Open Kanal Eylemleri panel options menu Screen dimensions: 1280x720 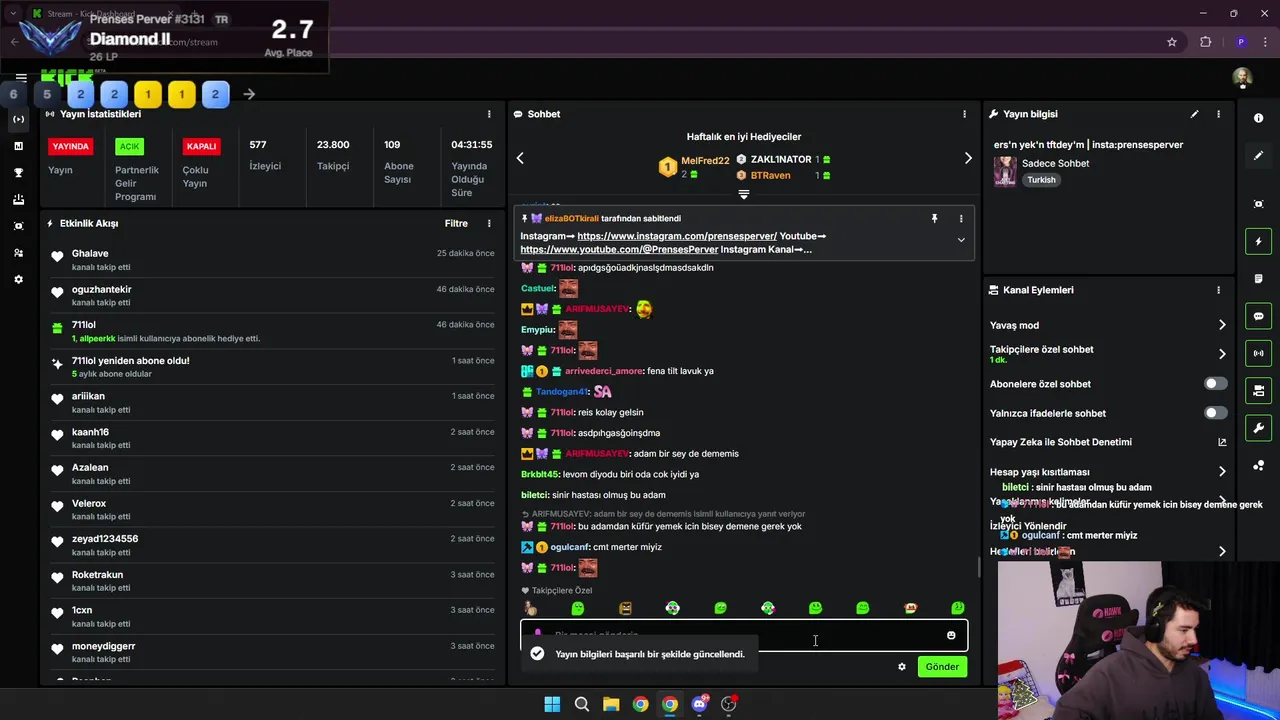pyautogui.click(x=1218, y=290)
